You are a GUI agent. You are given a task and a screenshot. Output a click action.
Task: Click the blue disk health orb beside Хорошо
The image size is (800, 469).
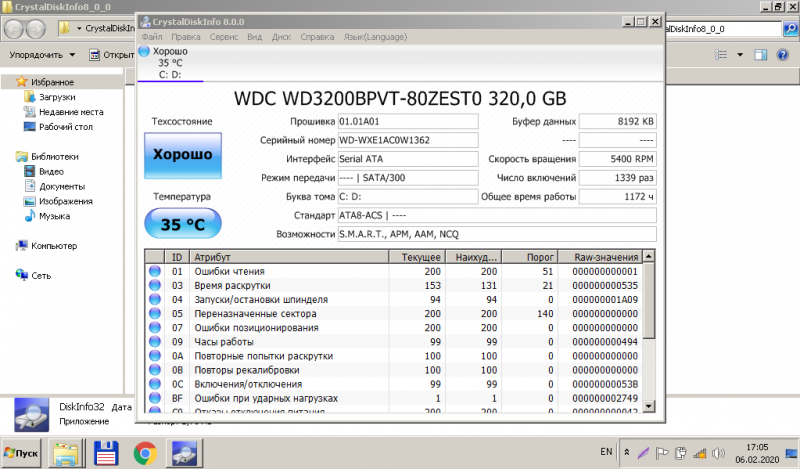[x=144, y=51]
